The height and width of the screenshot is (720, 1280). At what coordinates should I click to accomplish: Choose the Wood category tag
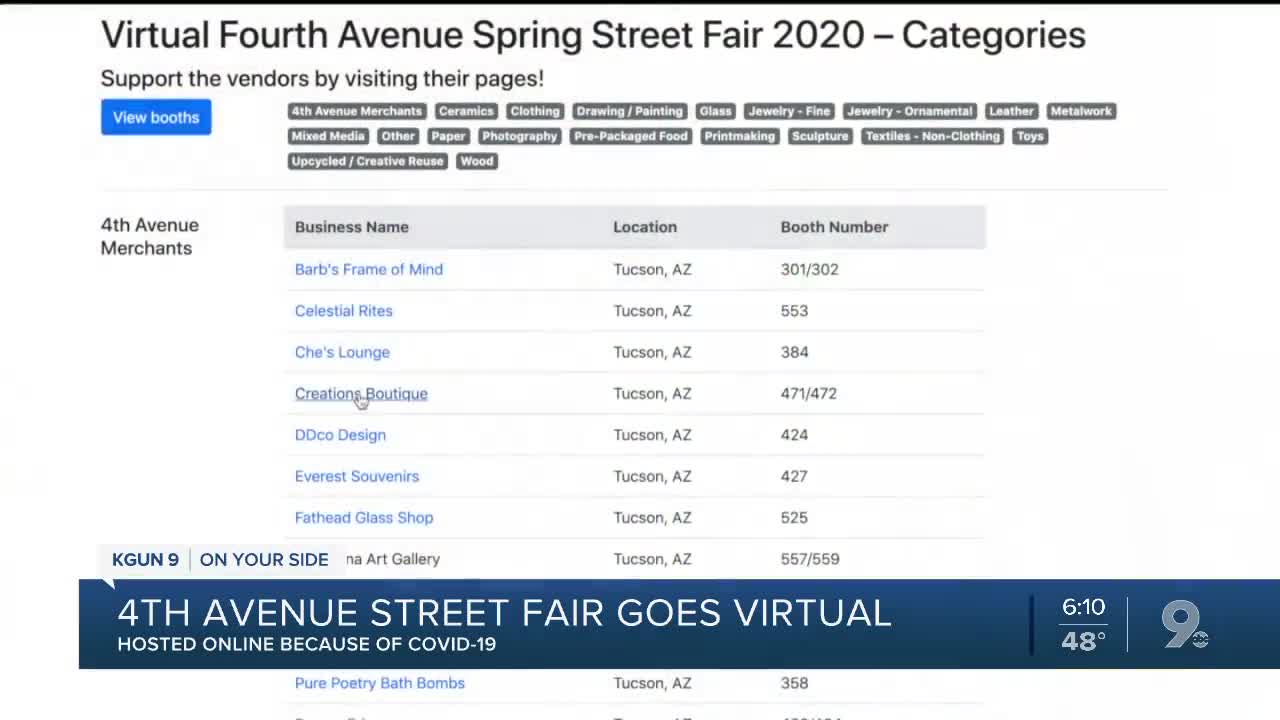477,161
